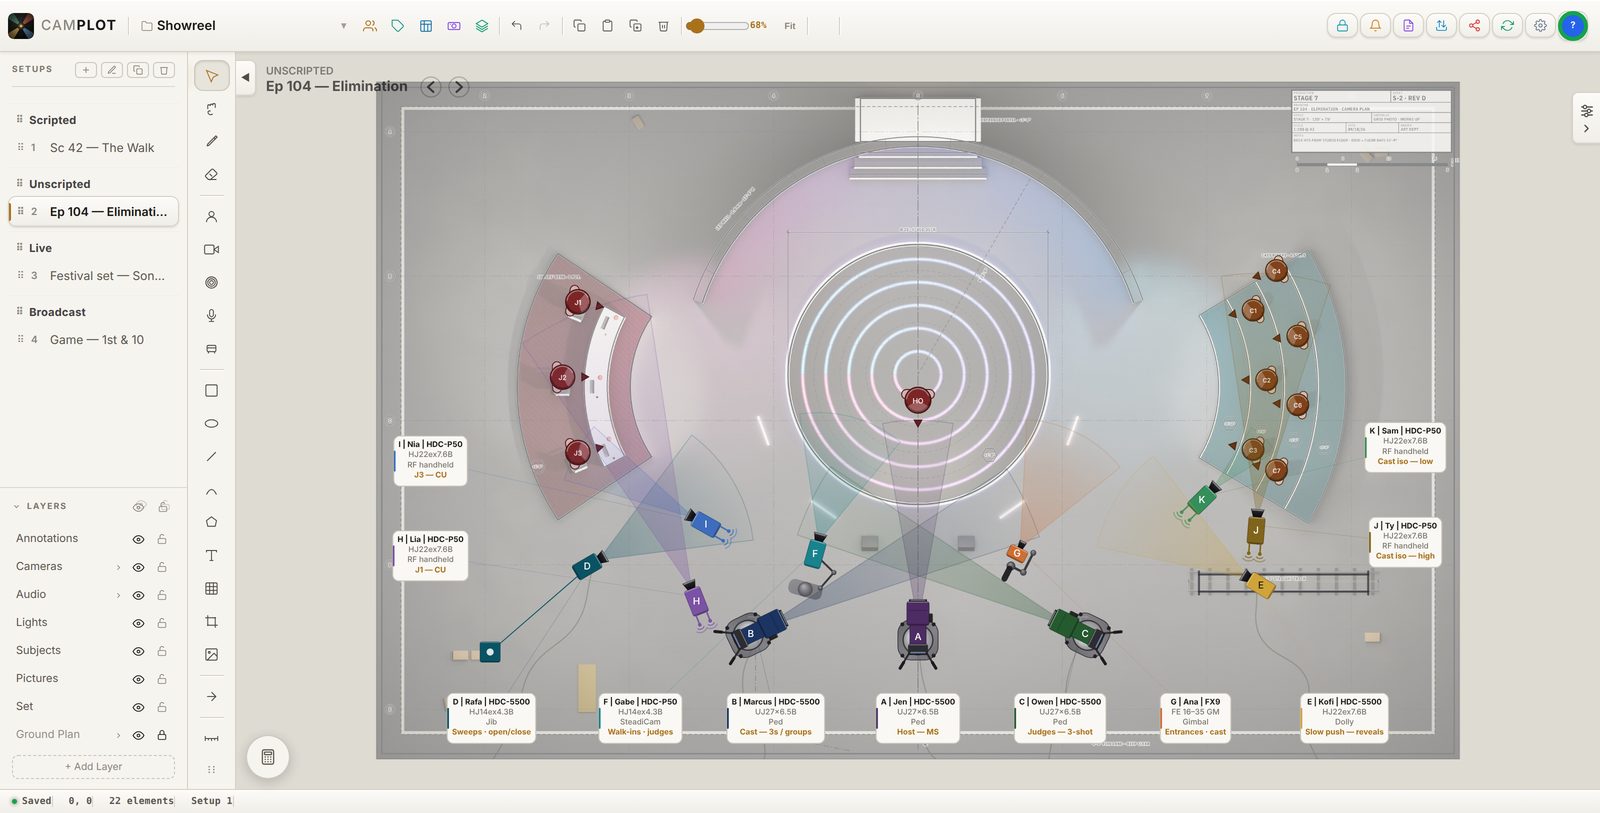Click the undo arrow in toolbar
This screenshot has width=1600, height=813.
tap(516, 26)
